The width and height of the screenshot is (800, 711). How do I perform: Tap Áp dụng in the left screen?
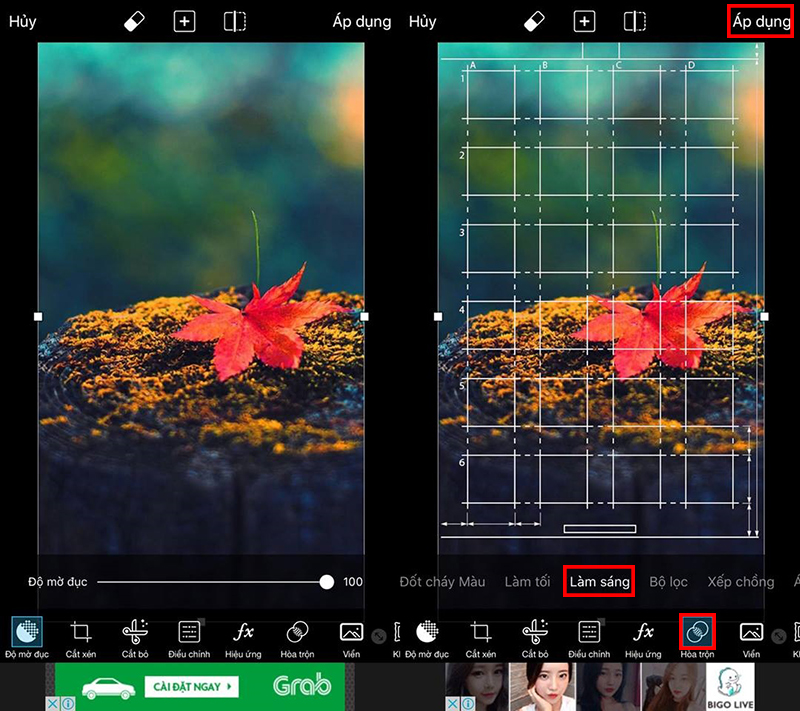[x=362, y=22]
